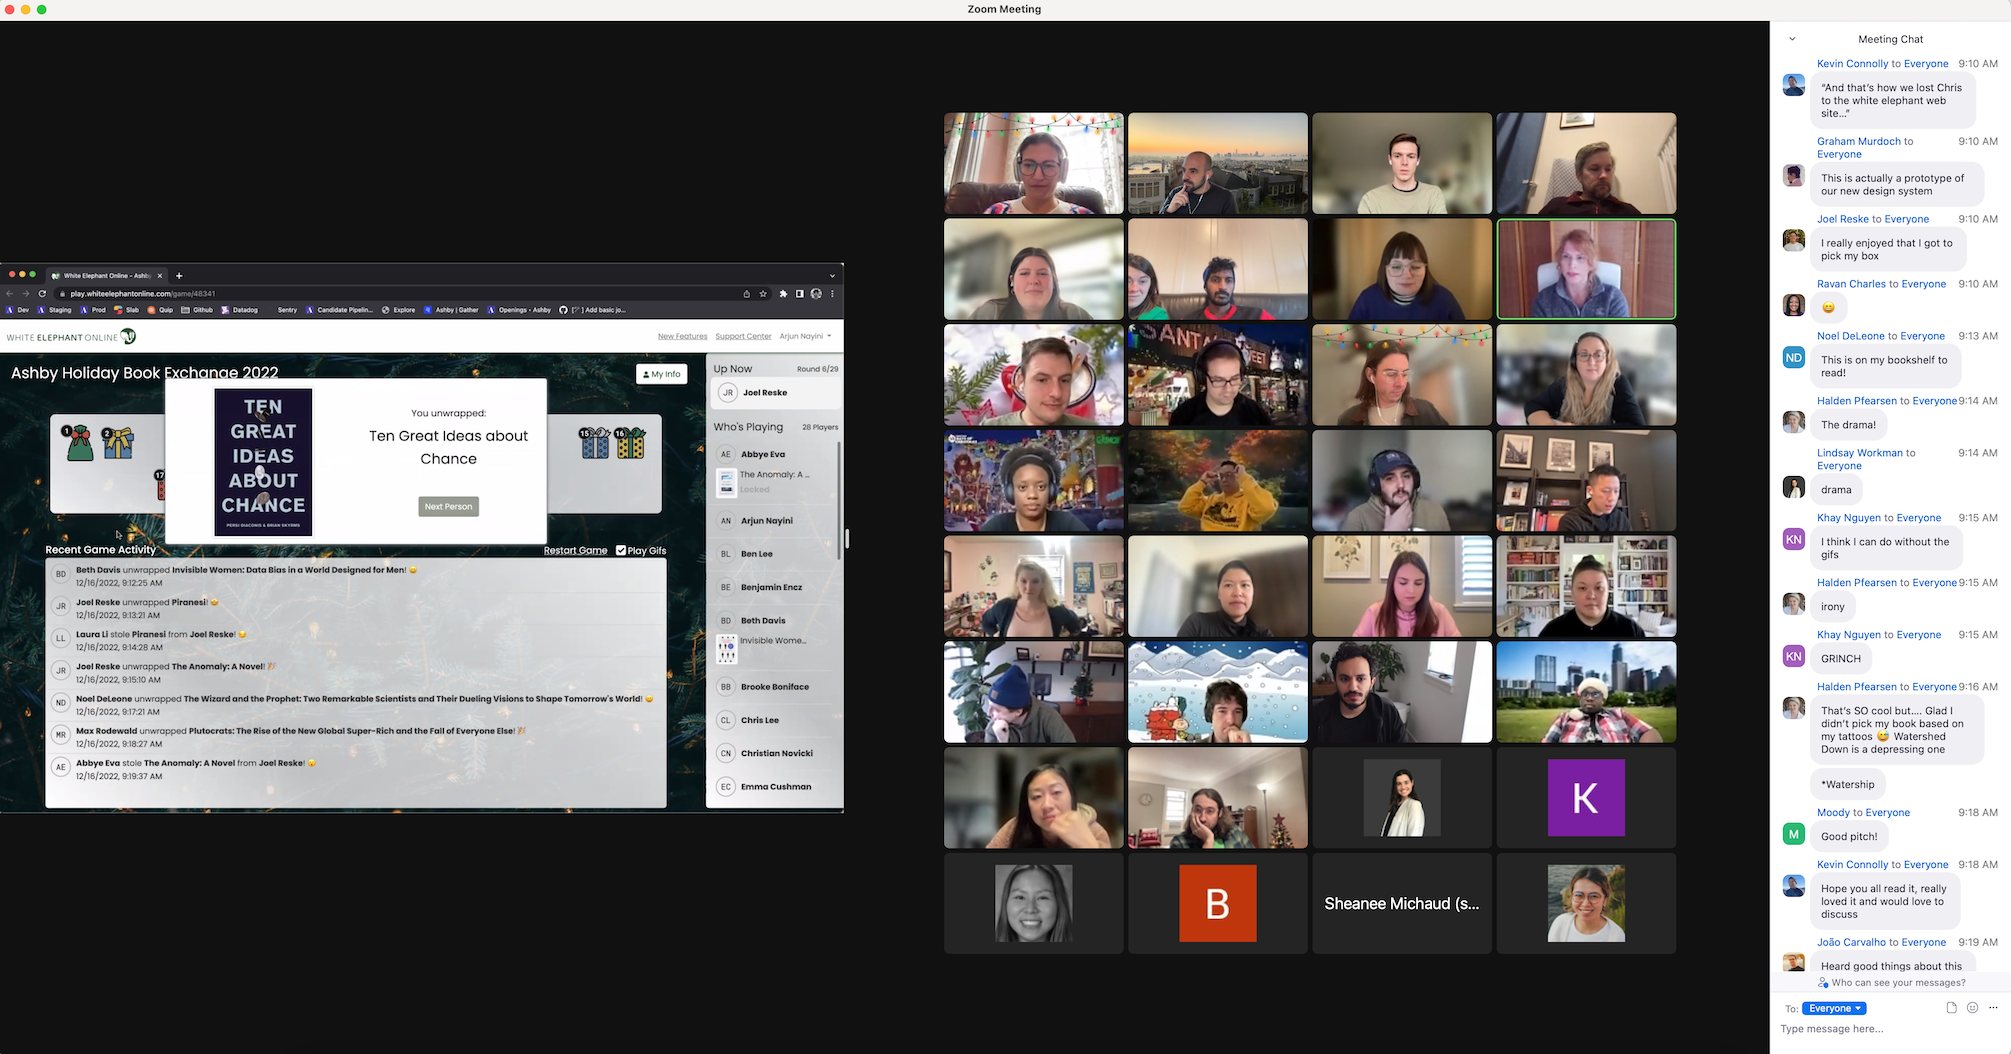Viewport: 2011px width, 1054px height.
Task: Open the Github bookmark in bookmarks bar
Action: (x=197, y=310)
